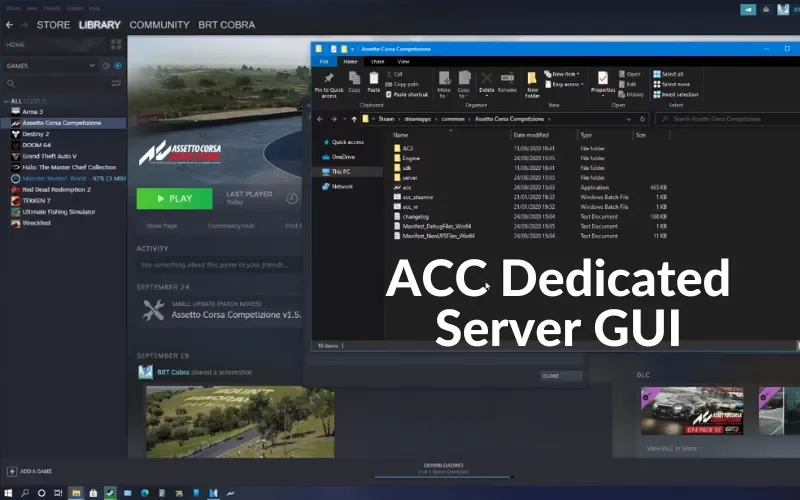Image resolution: width=800 pixels, height=500 pixels.
Task: Collapse the ALL games category
Action: click(x=6, y=101)
